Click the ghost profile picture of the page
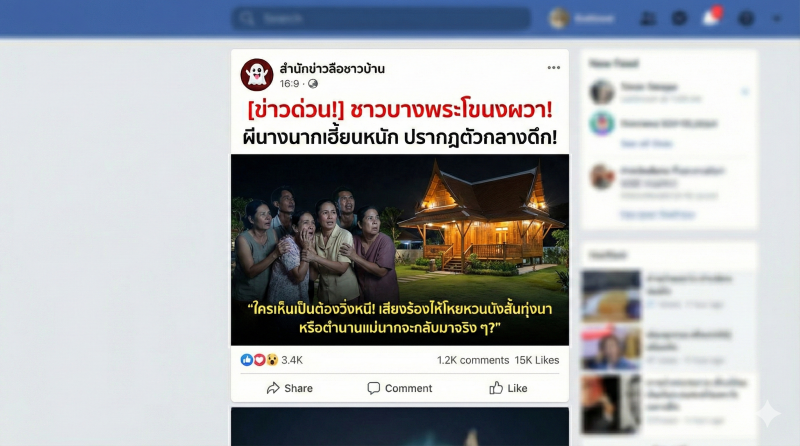Viewport: 800px width, 446px height. point(257,75)
